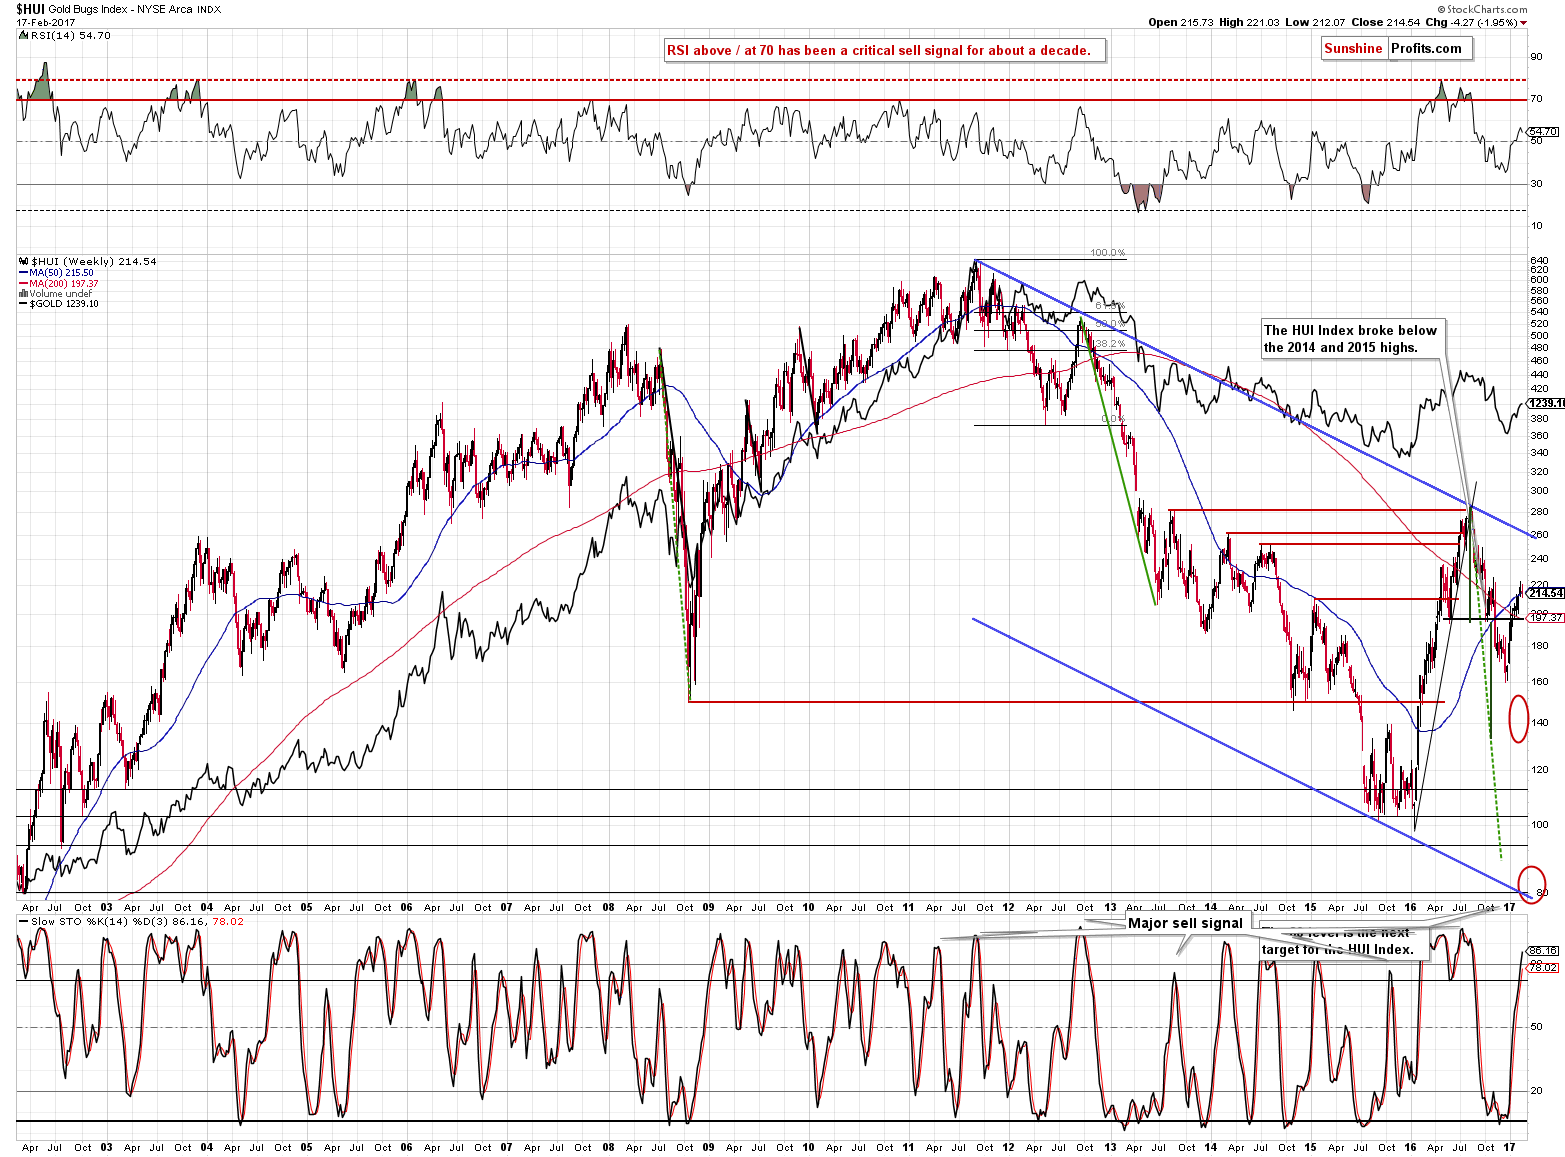This screenshot has height=1157, width=1565.
Task: Click the Slow STO %K(14) %D(3) label
Action: point(101,921)
